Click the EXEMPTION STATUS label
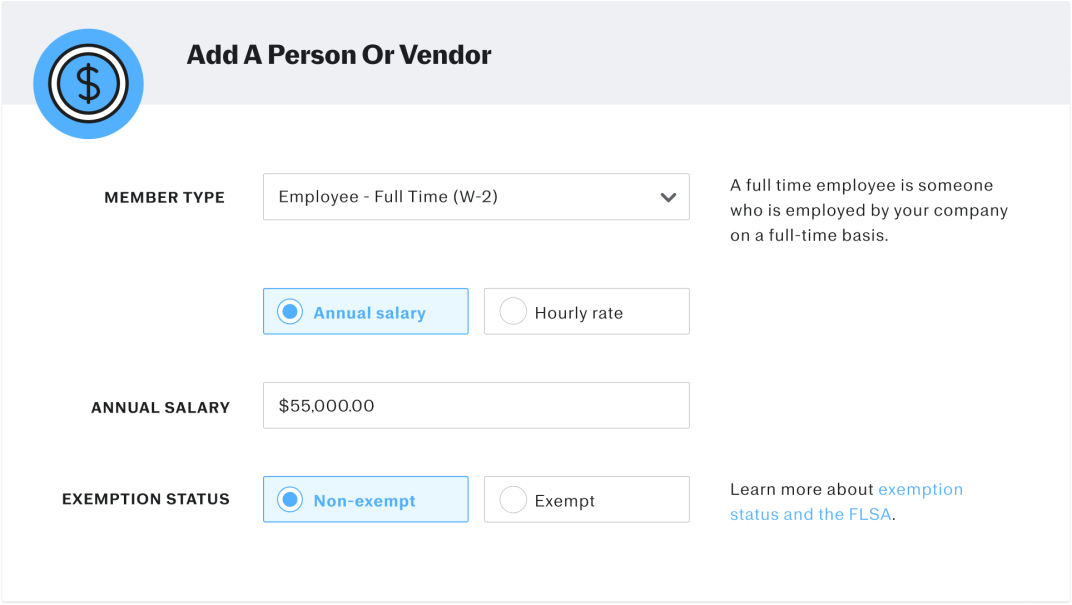Viewport: 1072px width, 605px height. coord(145,499)
